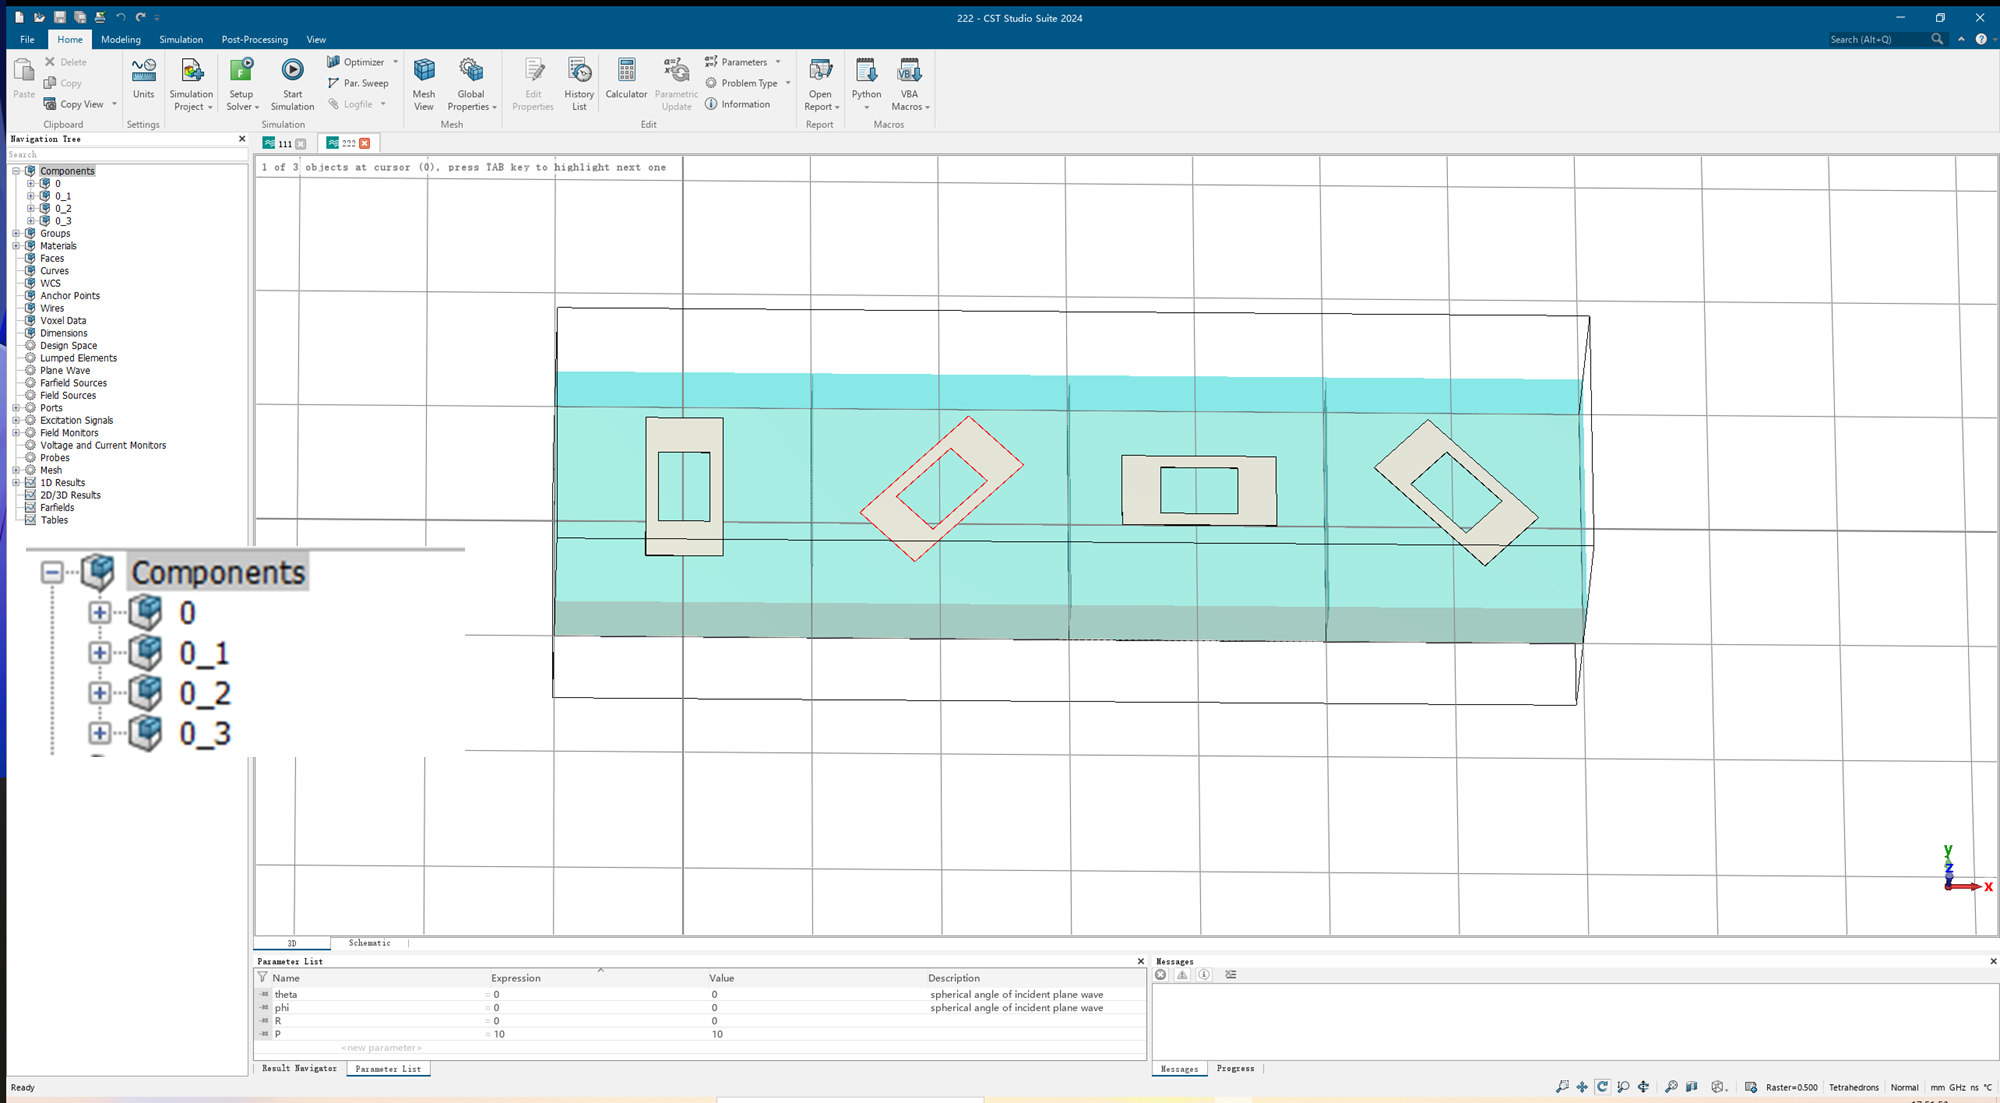Viewport: 2000px width, 1103px height.
Task: Click the navigation tree Search box
Action: [127, 155]
